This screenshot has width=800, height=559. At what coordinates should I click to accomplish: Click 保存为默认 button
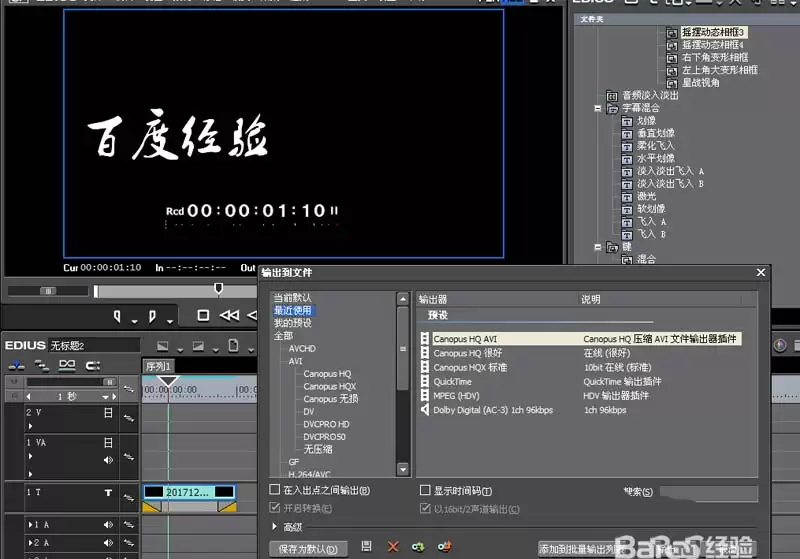(308, 549)
